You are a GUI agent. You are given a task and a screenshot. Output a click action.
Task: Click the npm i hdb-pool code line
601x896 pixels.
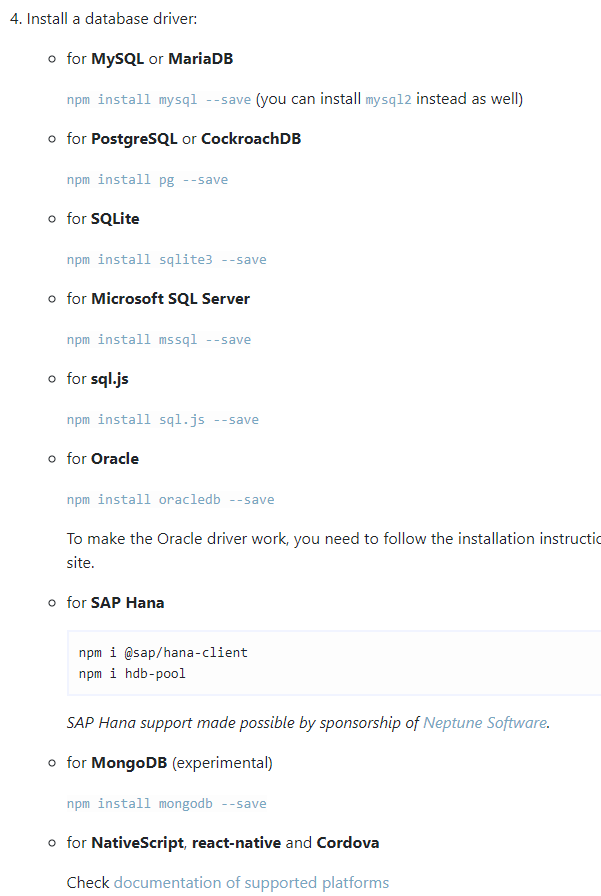[x=132, y=673]
